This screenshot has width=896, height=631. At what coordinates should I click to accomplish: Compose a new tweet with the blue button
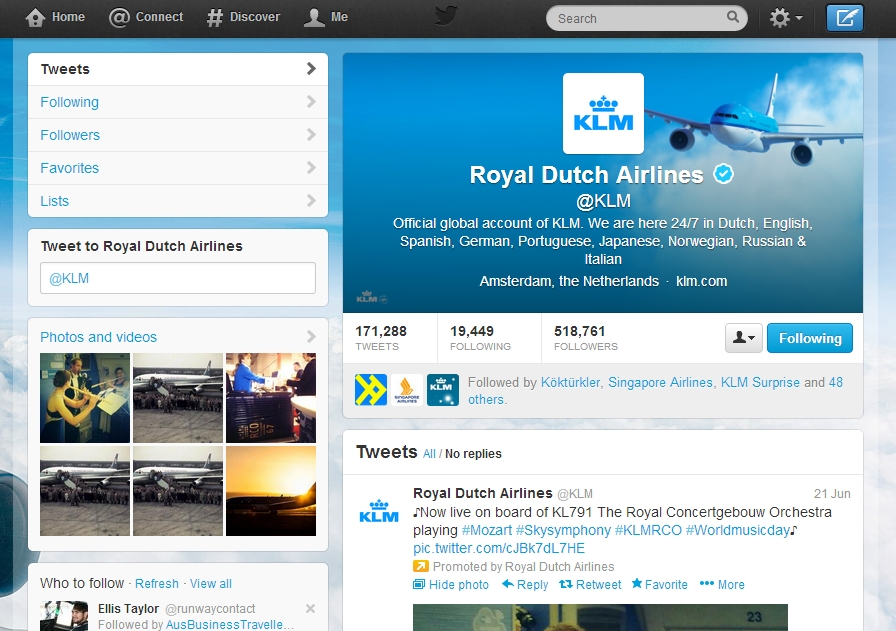coord(845,18)
